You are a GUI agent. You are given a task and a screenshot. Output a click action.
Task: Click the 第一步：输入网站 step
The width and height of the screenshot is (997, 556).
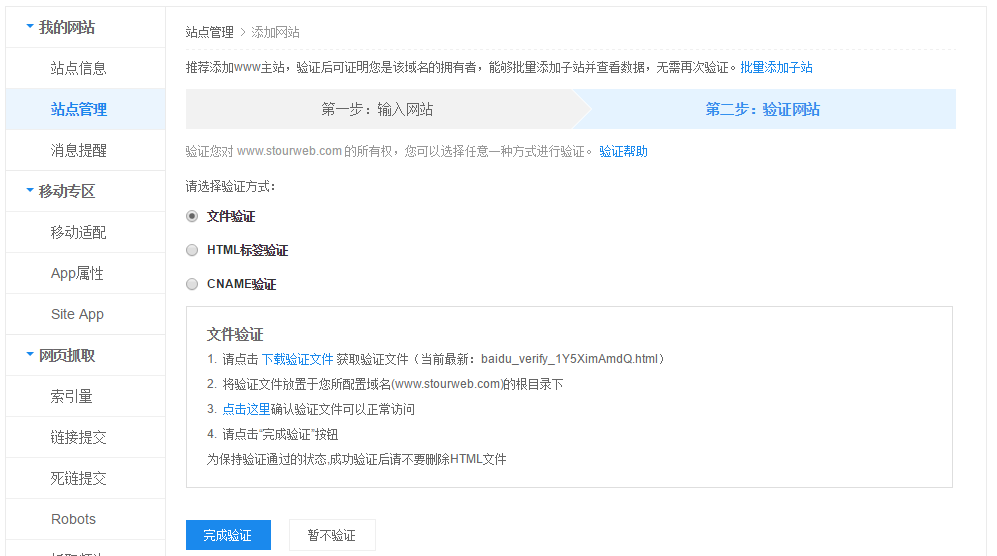[377, 110]
